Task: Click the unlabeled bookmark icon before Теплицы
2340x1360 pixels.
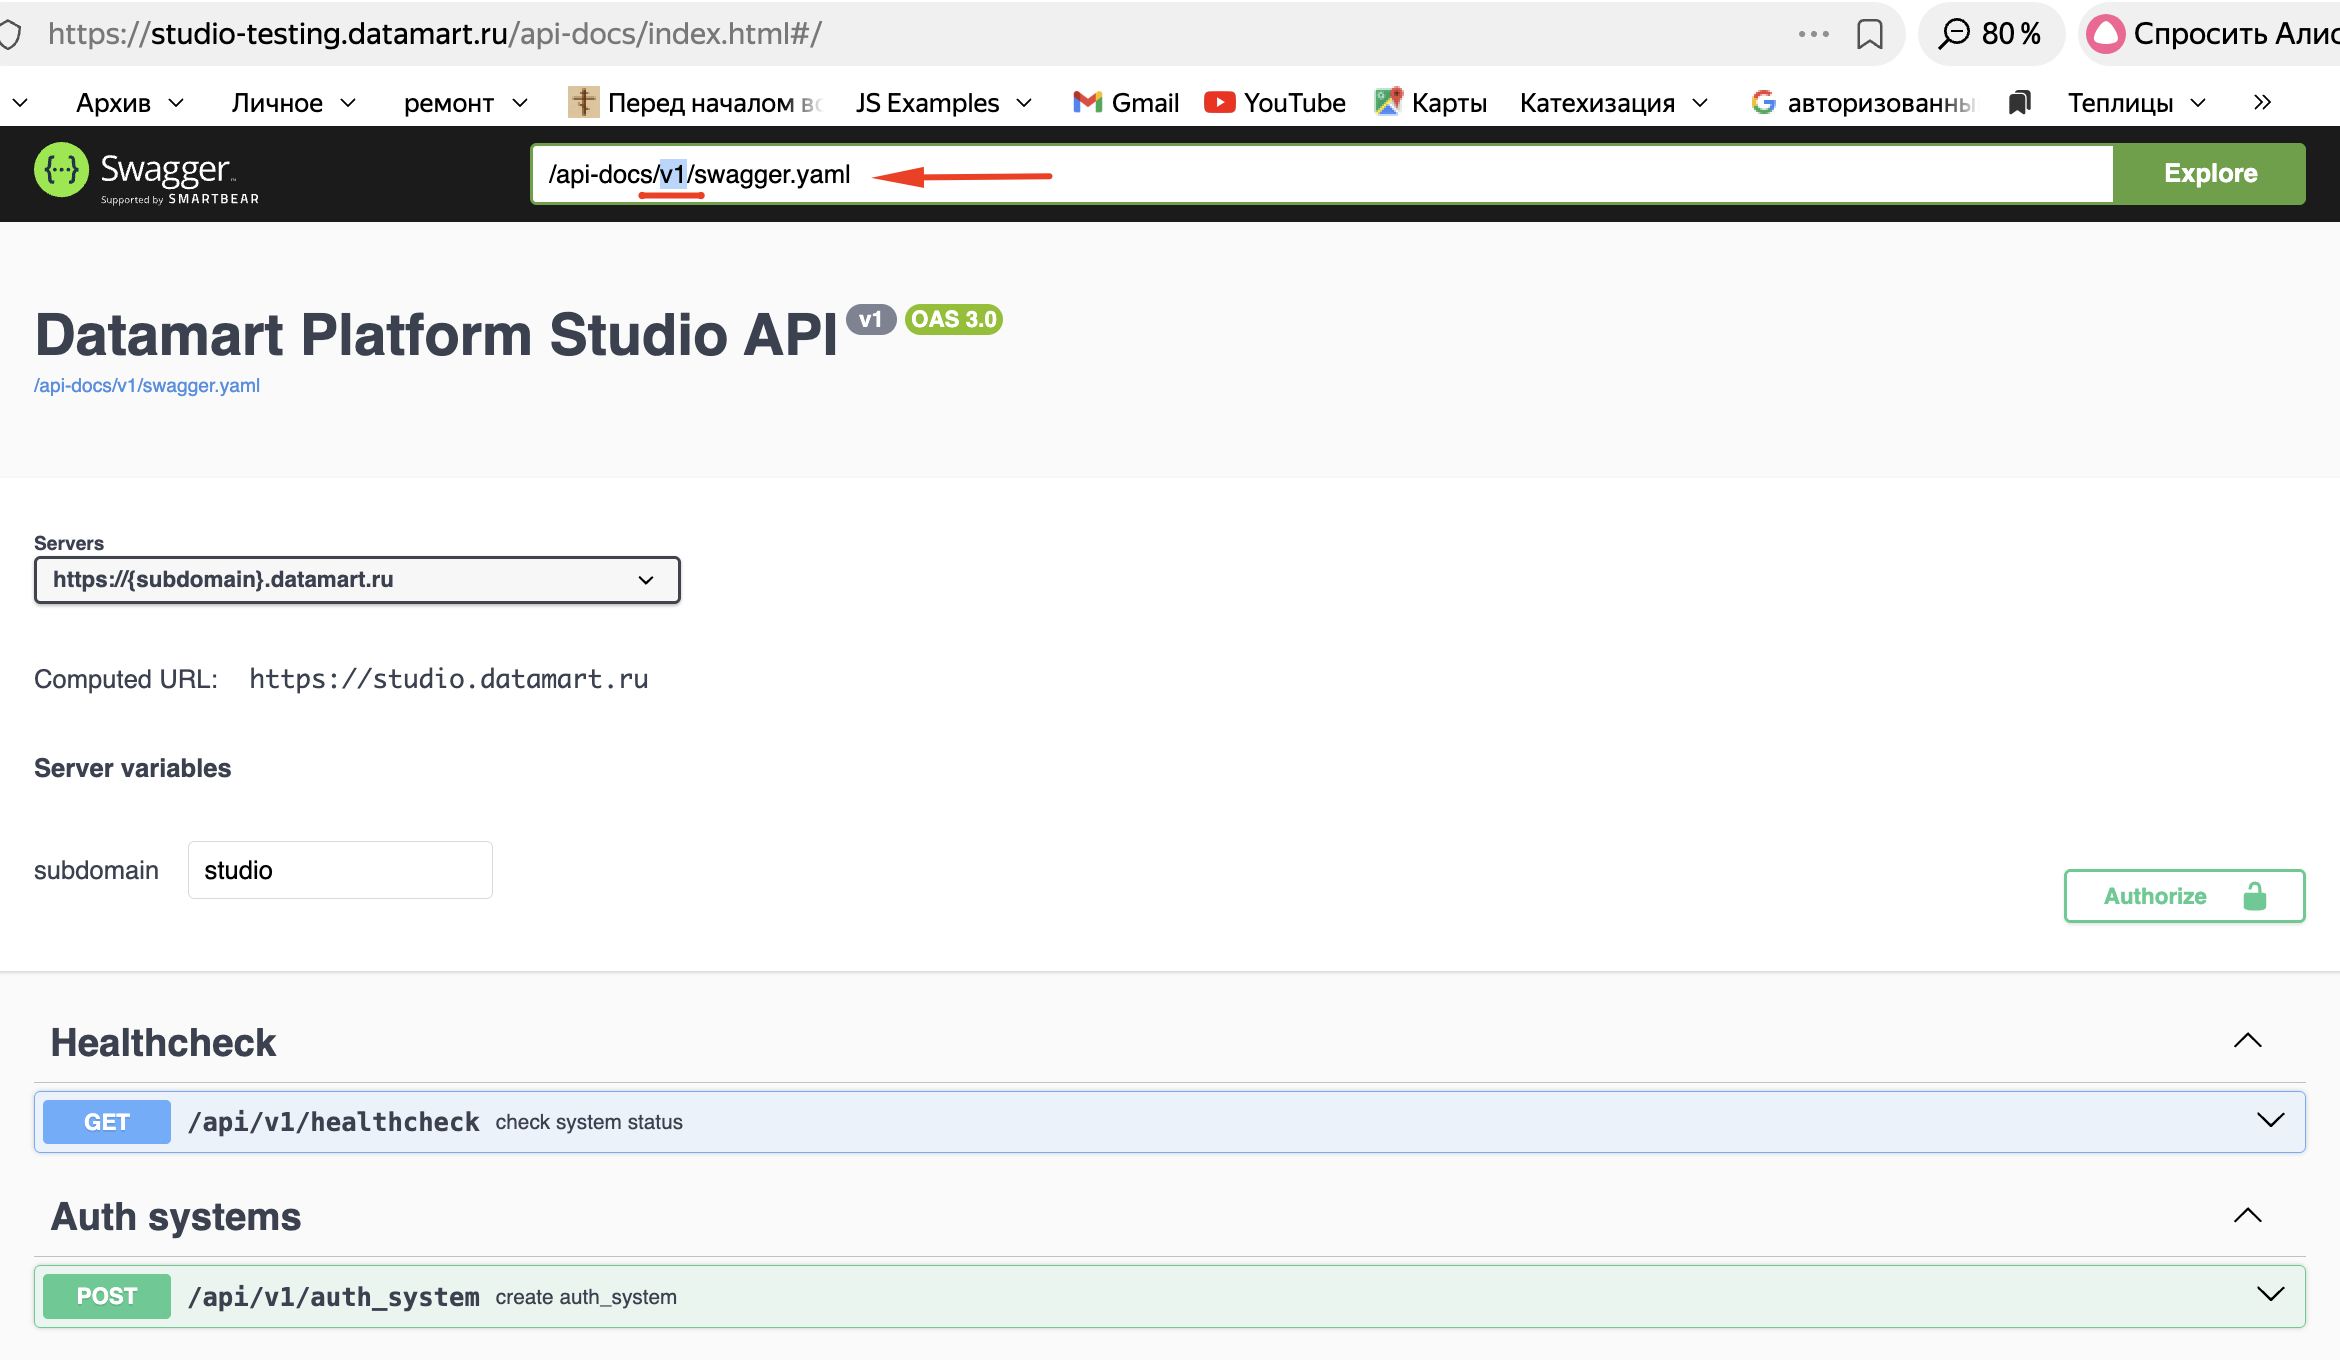Action: click(x=2020, y=103)
